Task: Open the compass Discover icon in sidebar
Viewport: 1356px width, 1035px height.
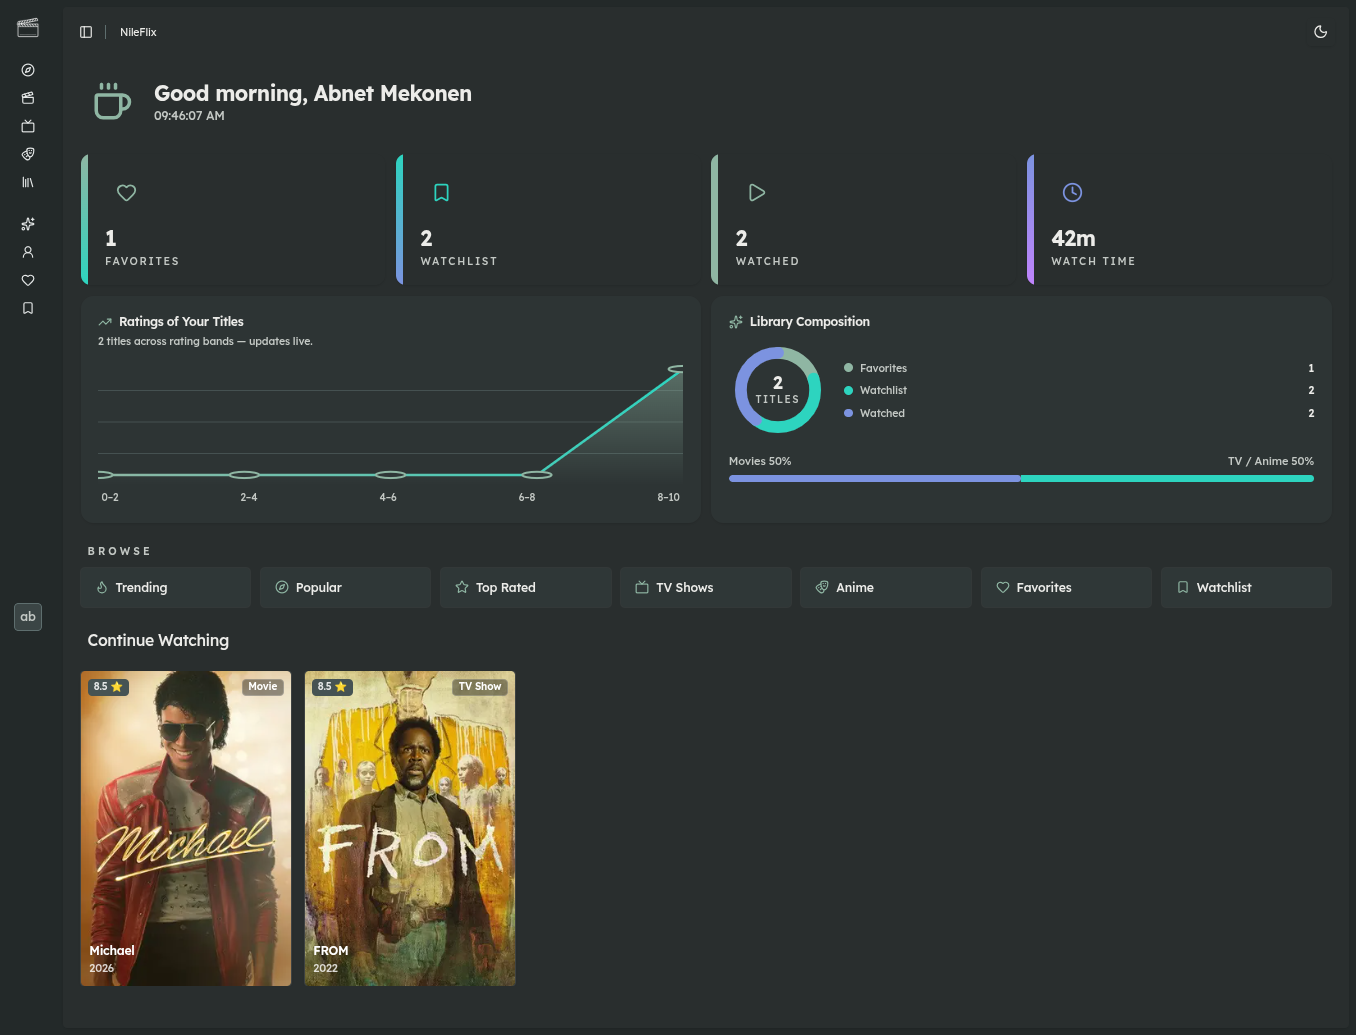Action: (28, 70)
